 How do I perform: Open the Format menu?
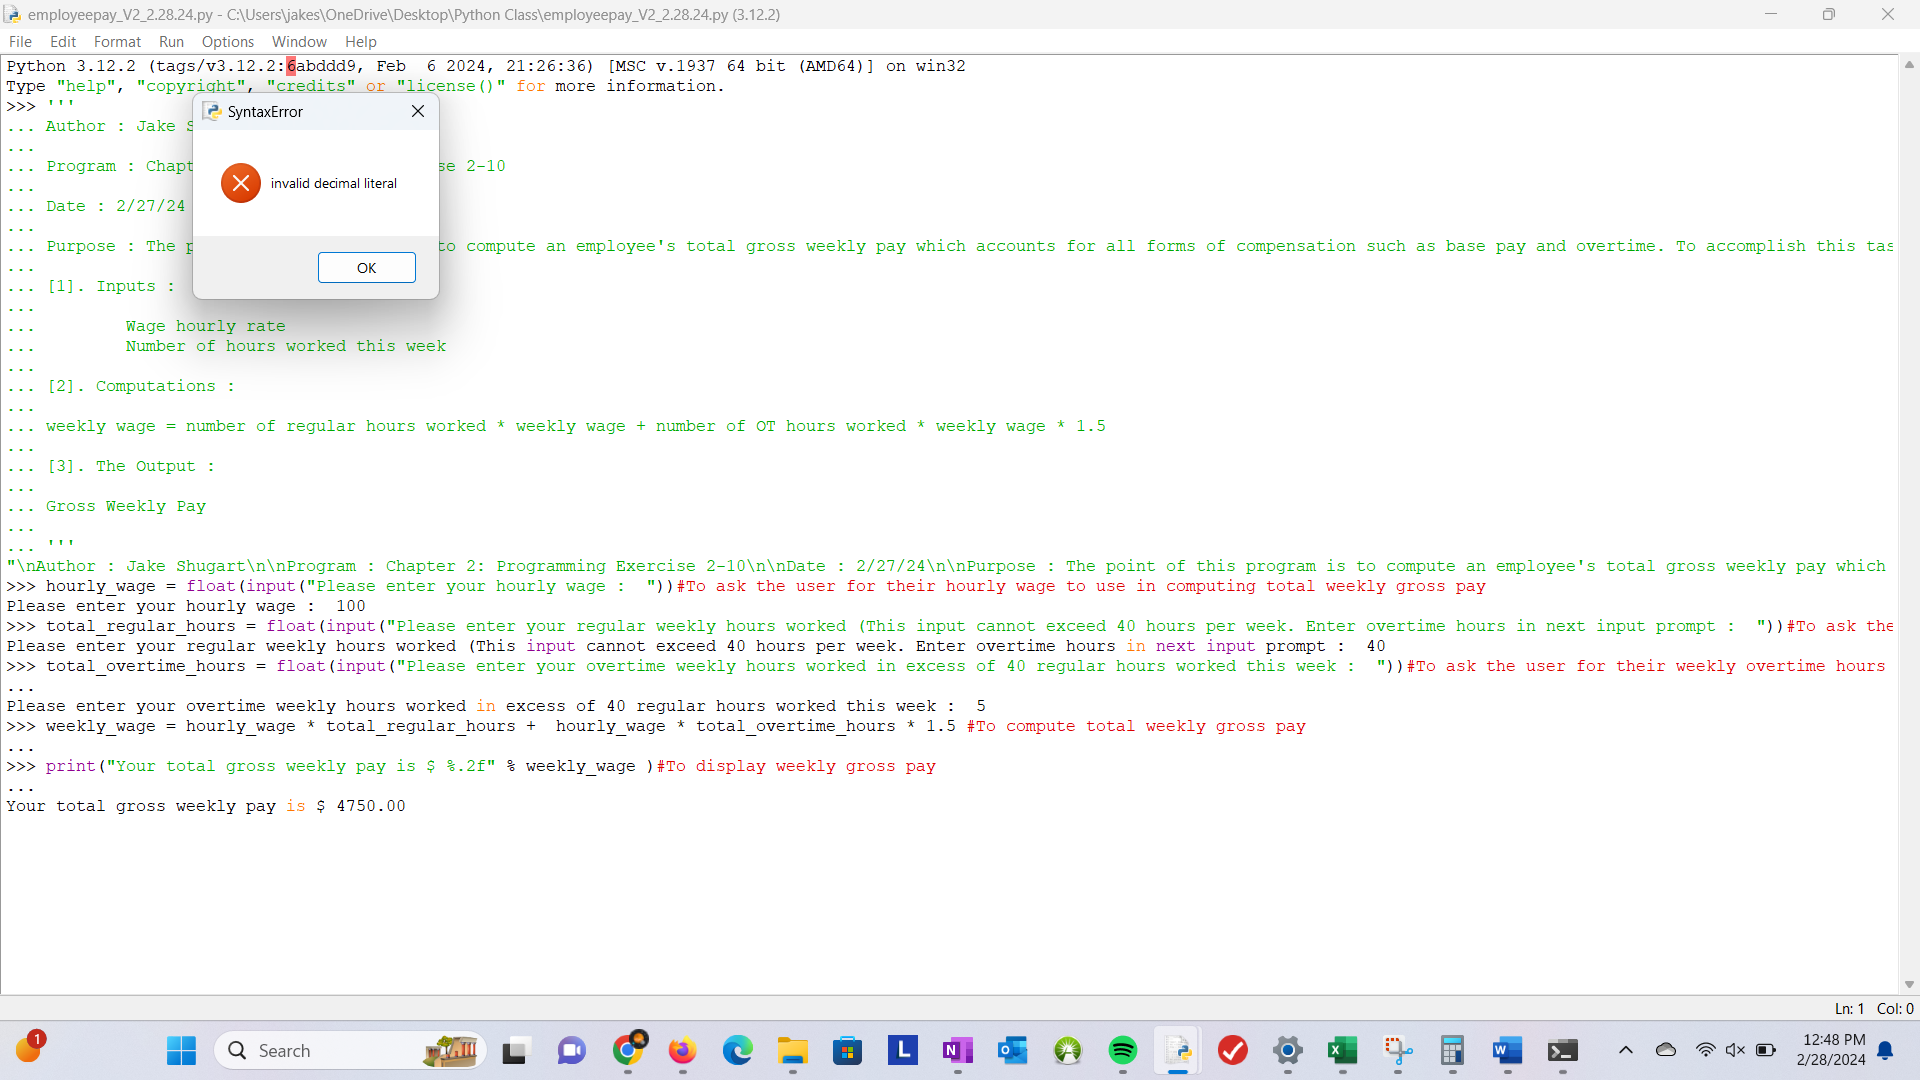[x=117, y=42]
